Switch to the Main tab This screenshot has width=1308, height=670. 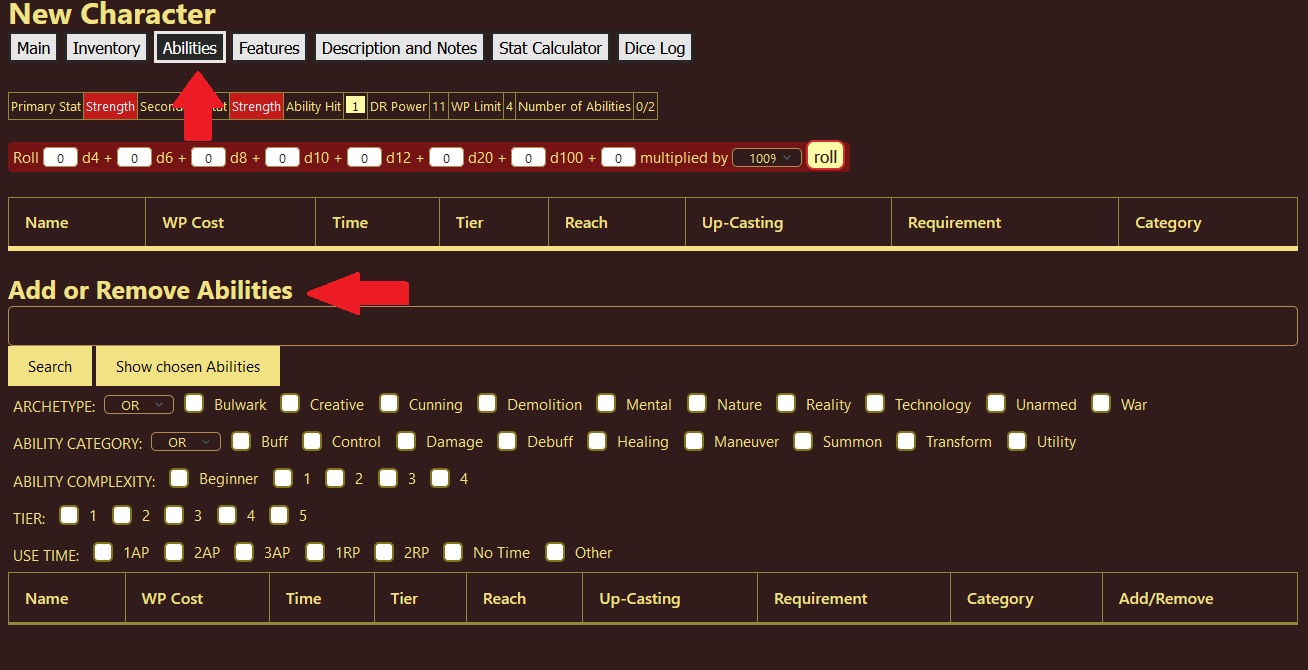(x=32, y=47)
